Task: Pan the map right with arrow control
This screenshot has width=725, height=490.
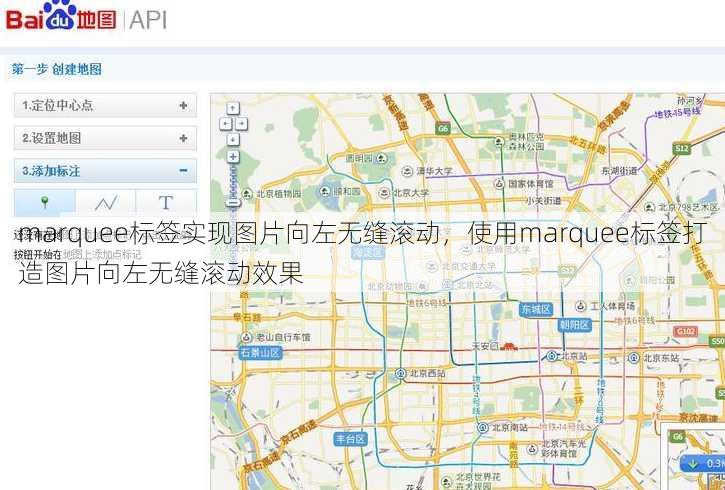Action: click(x=241, y=123)
